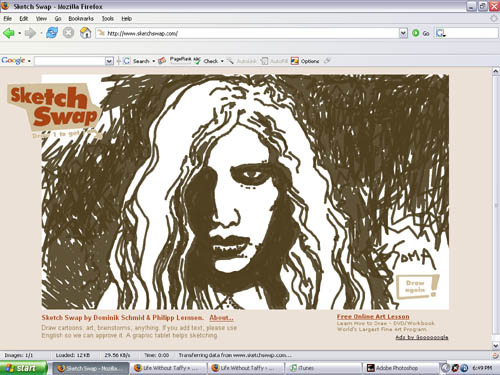The image size is (500, 375).
Task: Click the Ads by Google link
Action: [422, 337]
